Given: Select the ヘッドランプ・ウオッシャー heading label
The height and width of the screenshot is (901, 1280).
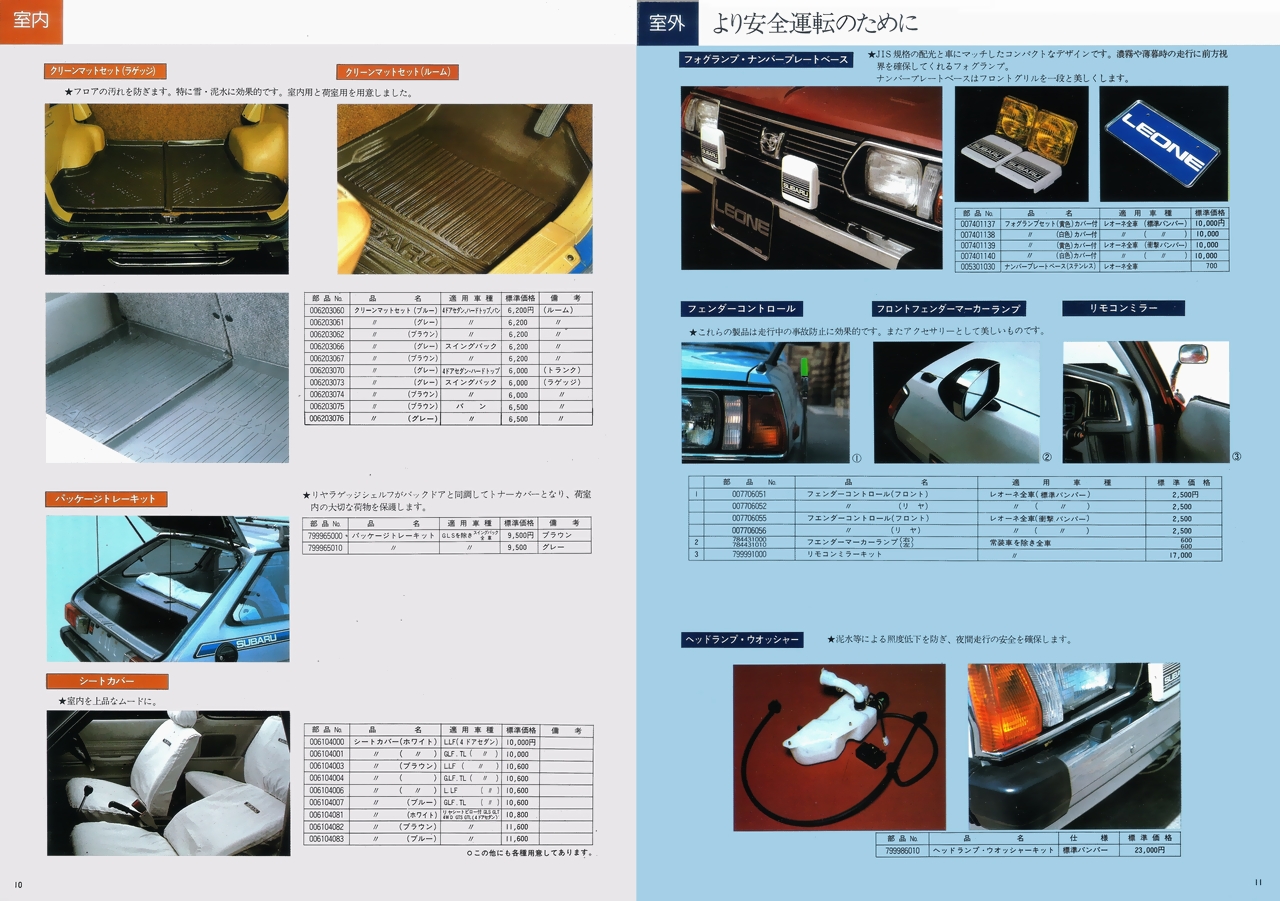Looking at the screenshot, I should (x=741, y=640).
